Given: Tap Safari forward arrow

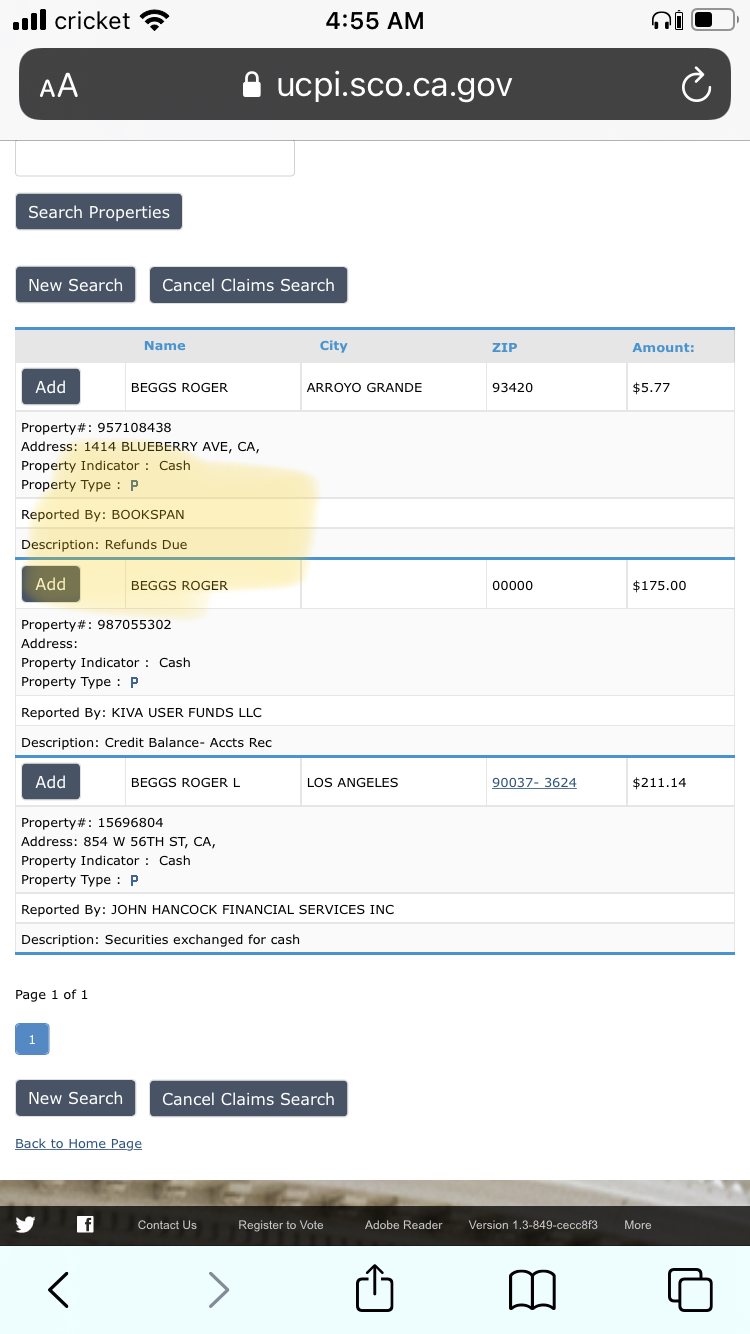Looking at the screenshot, I should click(218, 1289).
